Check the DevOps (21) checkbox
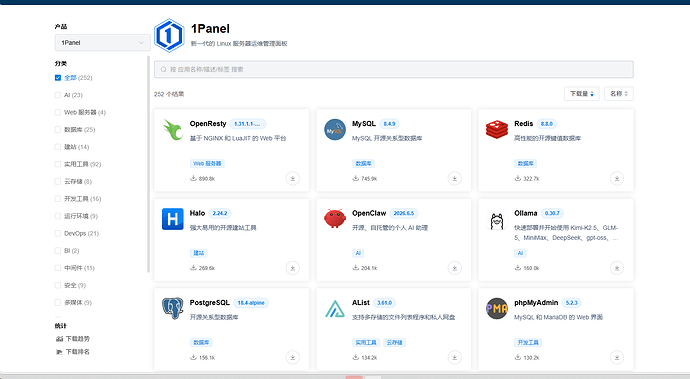690x379 pixels. pos(58,233)
